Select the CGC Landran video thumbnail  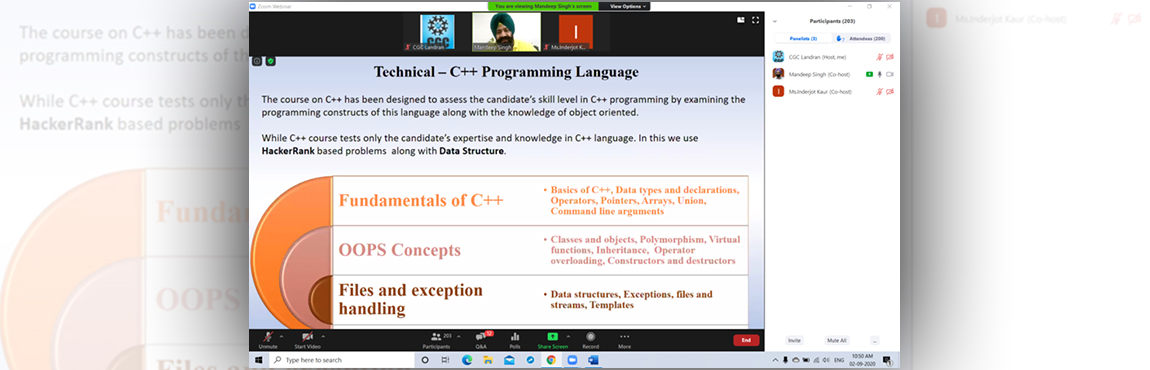[437, 32]
